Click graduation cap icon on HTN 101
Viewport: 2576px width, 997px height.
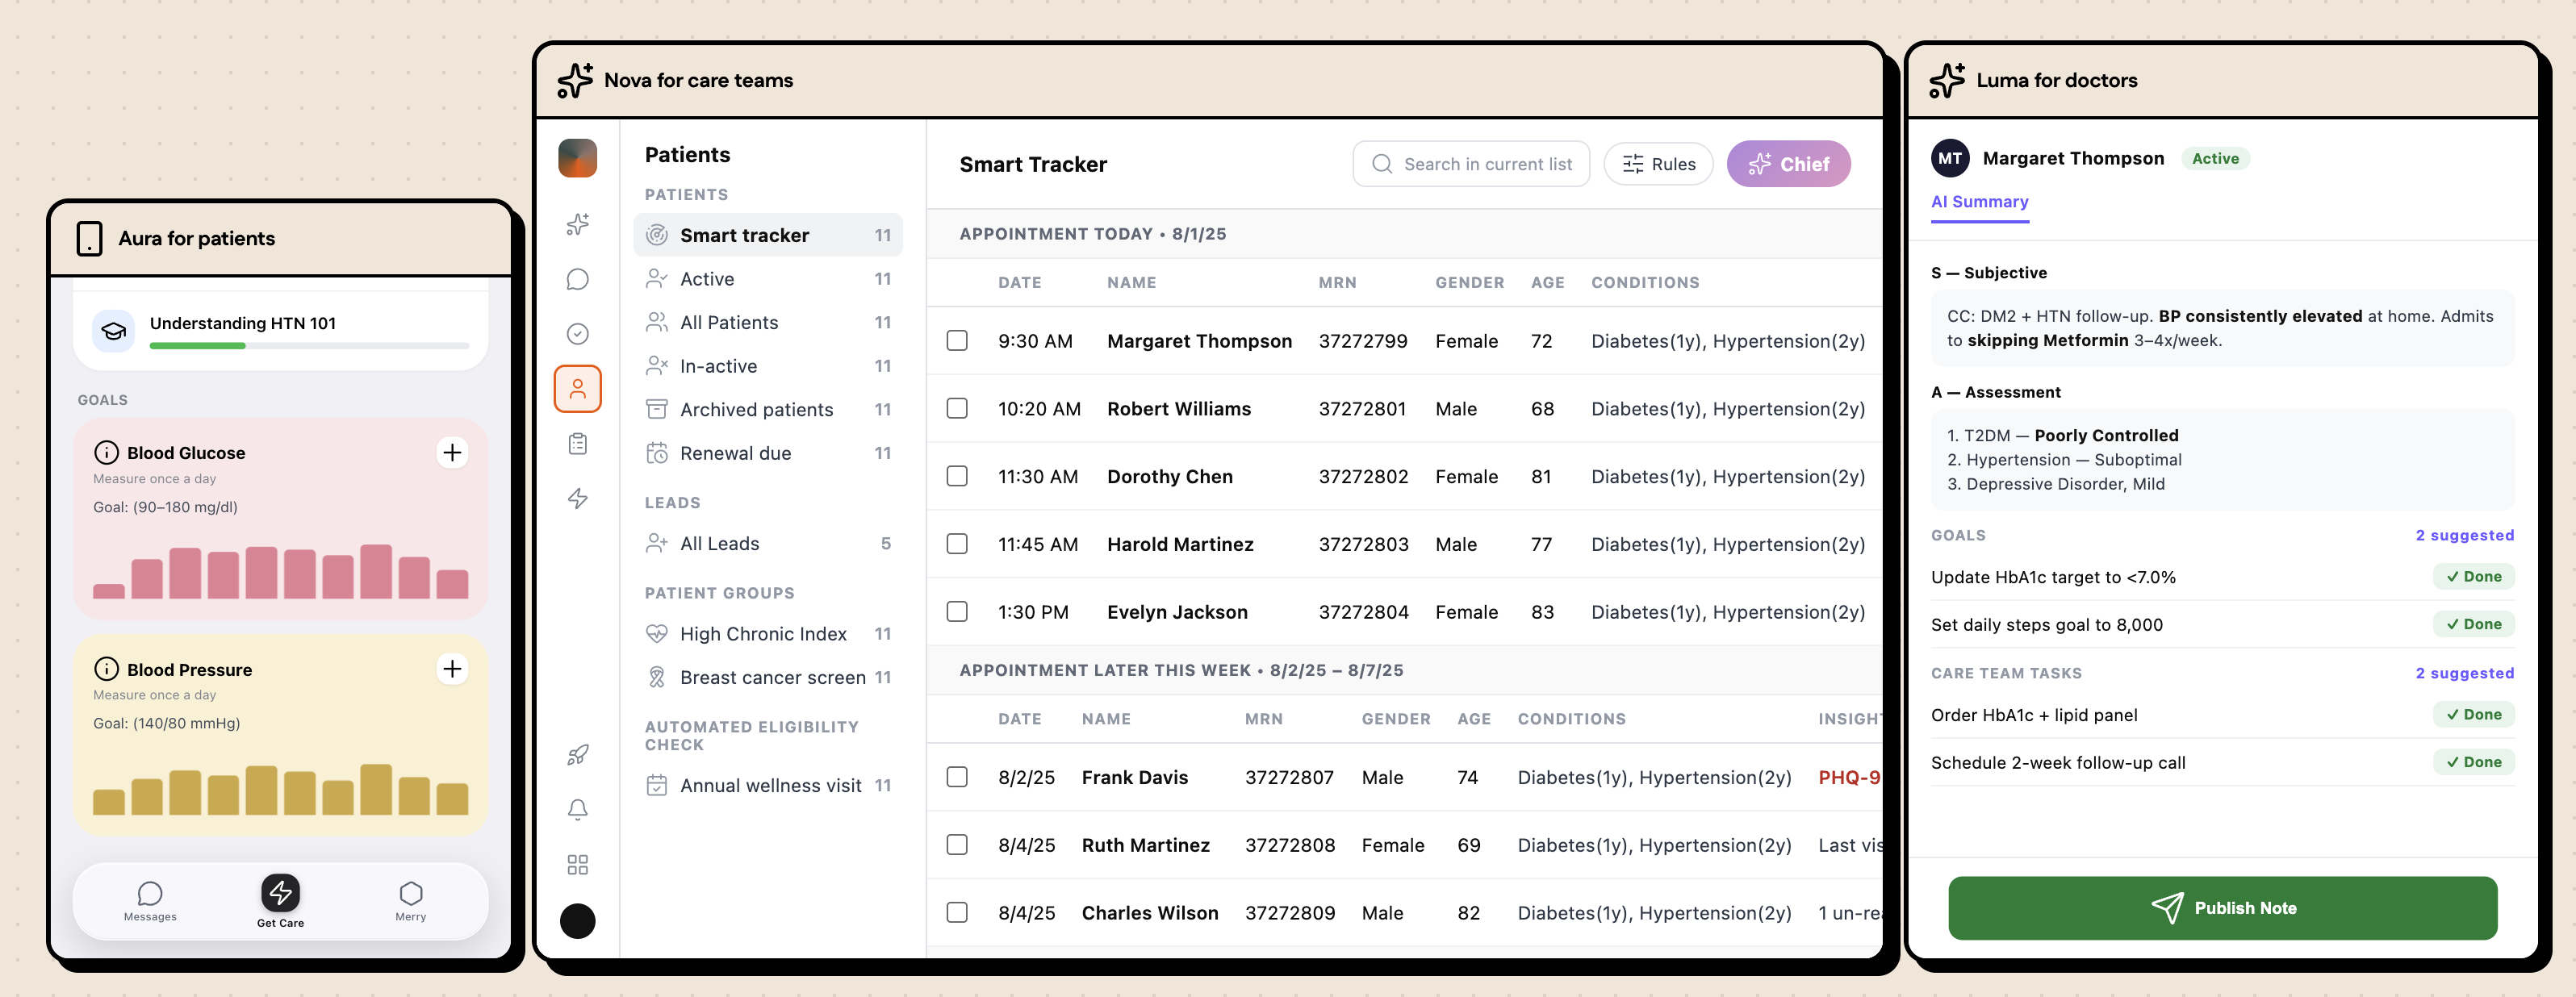[x=114, y=331]
